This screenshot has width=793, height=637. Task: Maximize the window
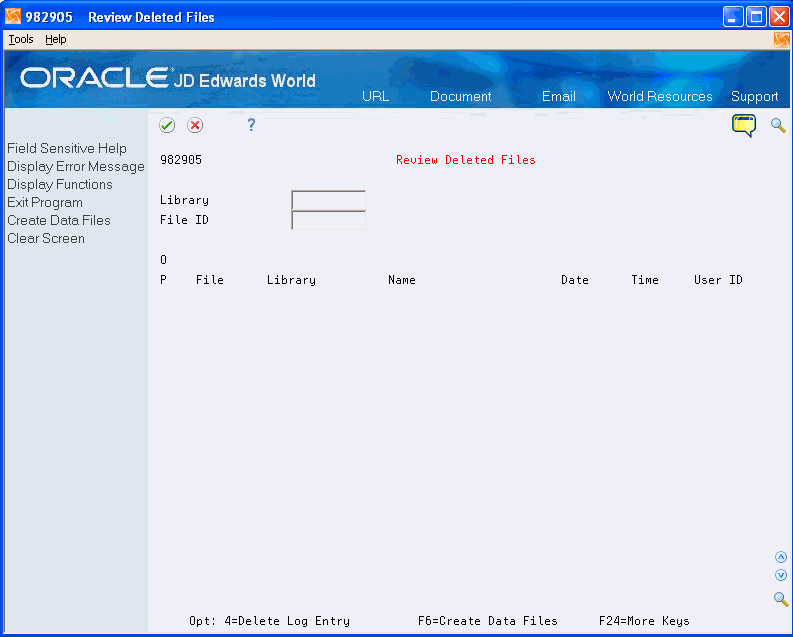tap(756, 17)
